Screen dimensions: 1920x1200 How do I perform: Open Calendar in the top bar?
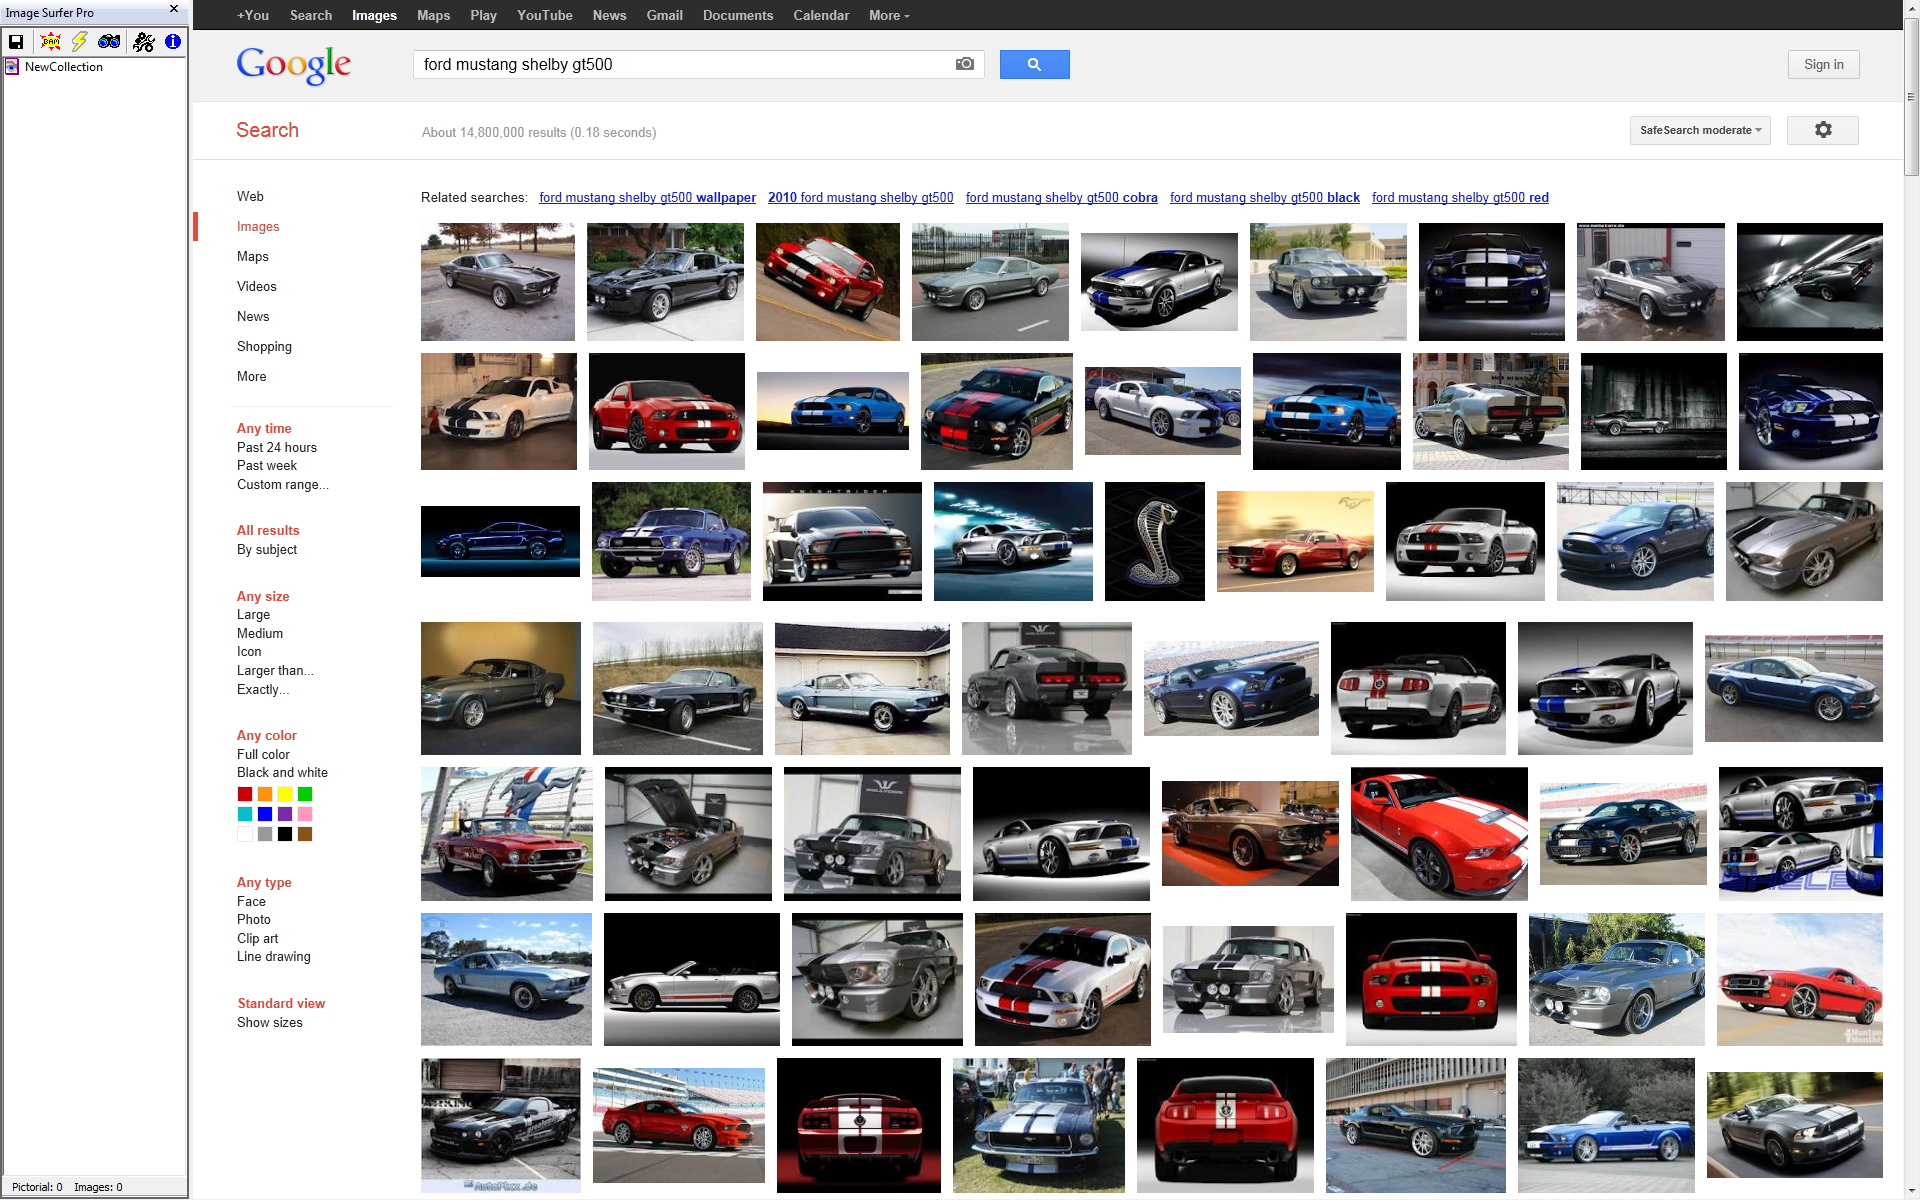(821, 15)
